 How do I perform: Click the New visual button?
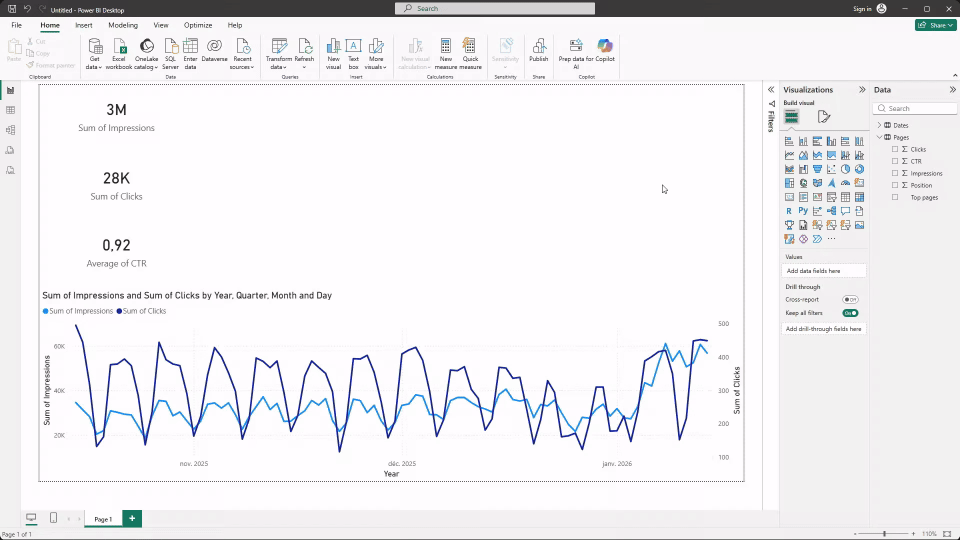tap(333, 54)
